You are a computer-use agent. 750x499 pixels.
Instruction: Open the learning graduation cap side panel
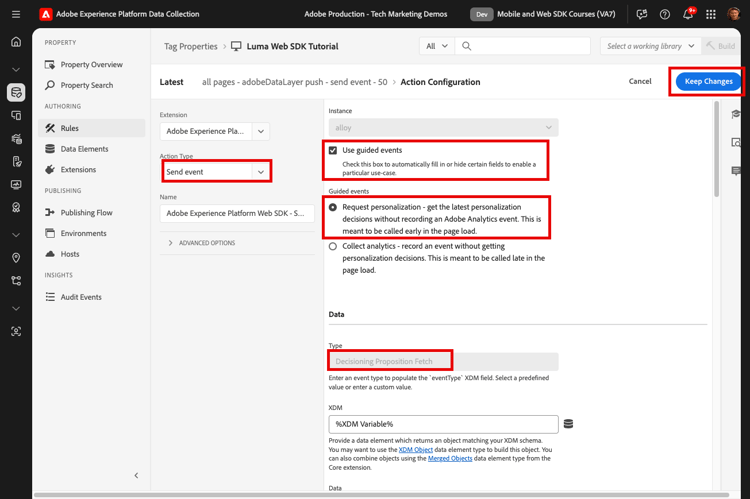[736, 114]
